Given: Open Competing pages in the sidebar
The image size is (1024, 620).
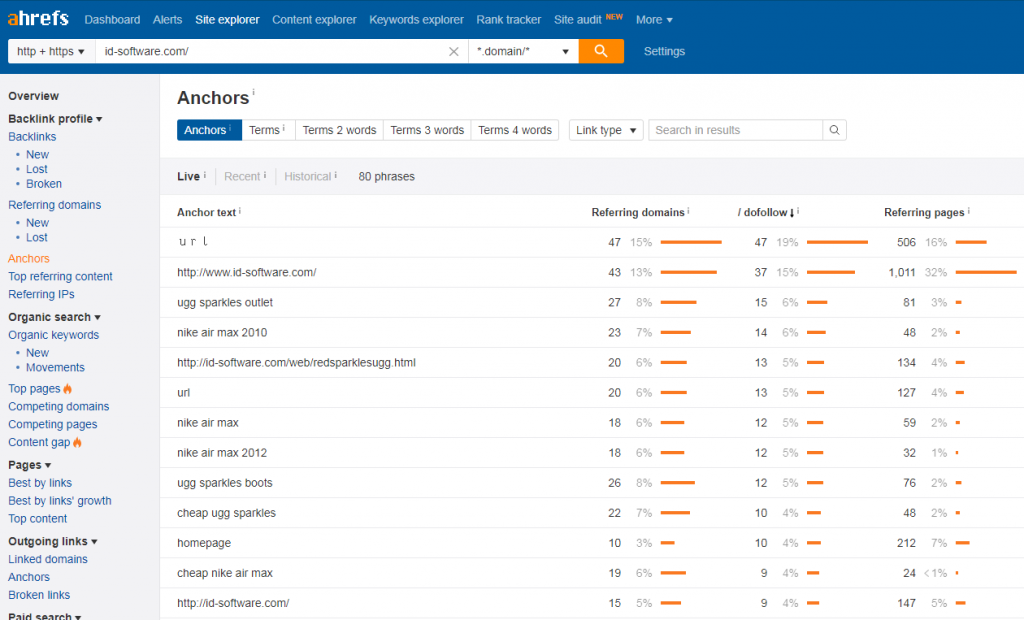Looking at the screenshot, I should click(x=53, y=424).
